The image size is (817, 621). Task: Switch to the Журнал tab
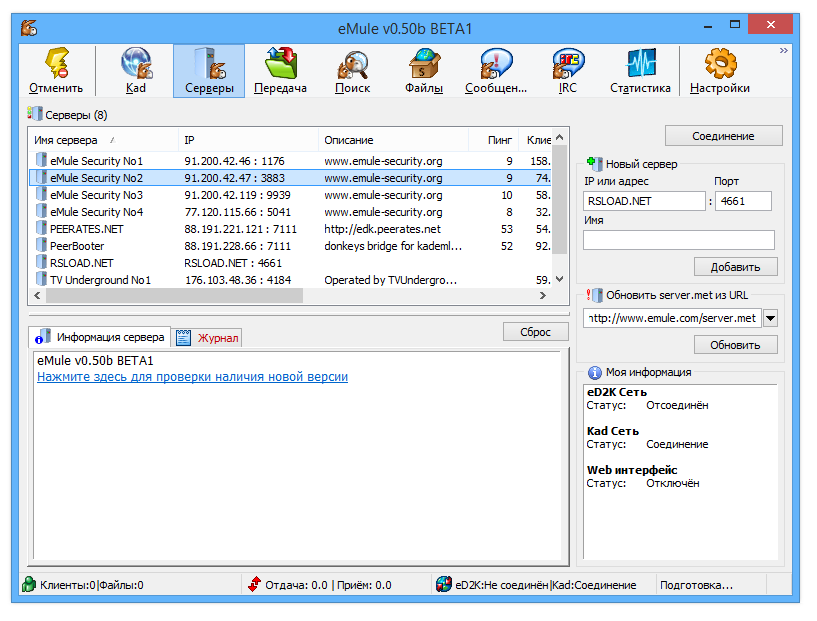pos(207,338)
